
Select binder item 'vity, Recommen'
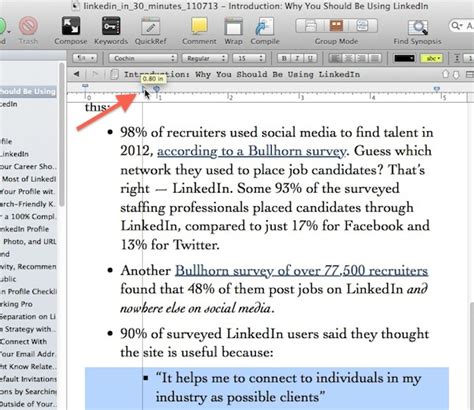point(28,267)
